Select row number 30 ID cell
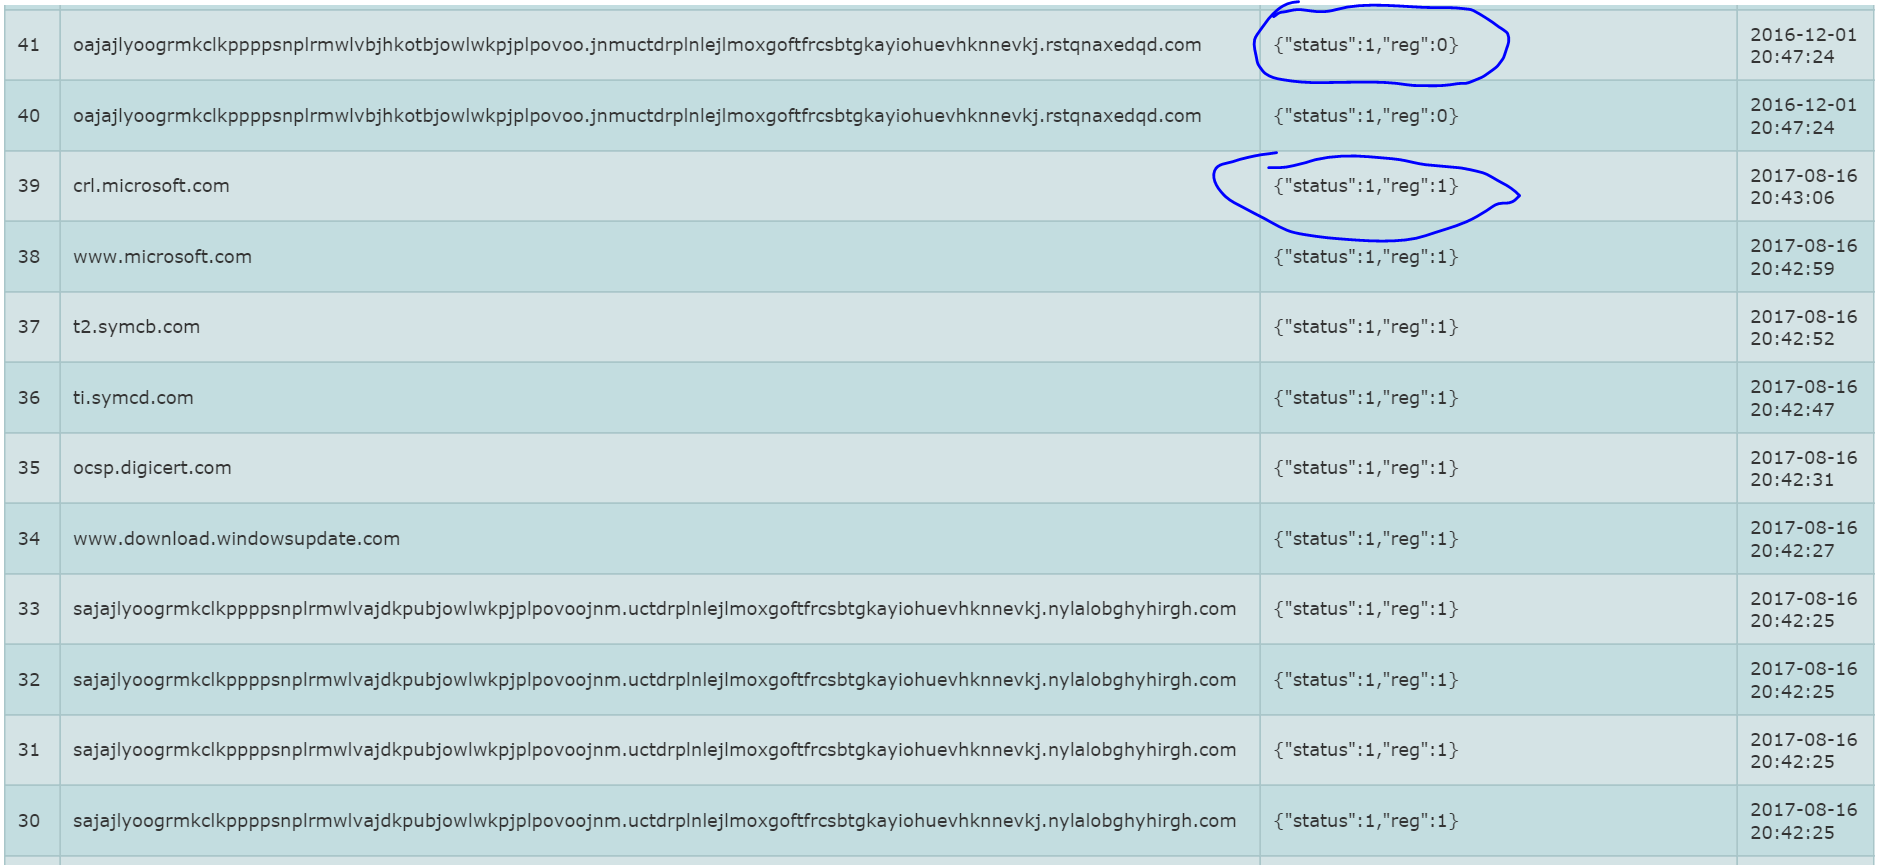 29,821
